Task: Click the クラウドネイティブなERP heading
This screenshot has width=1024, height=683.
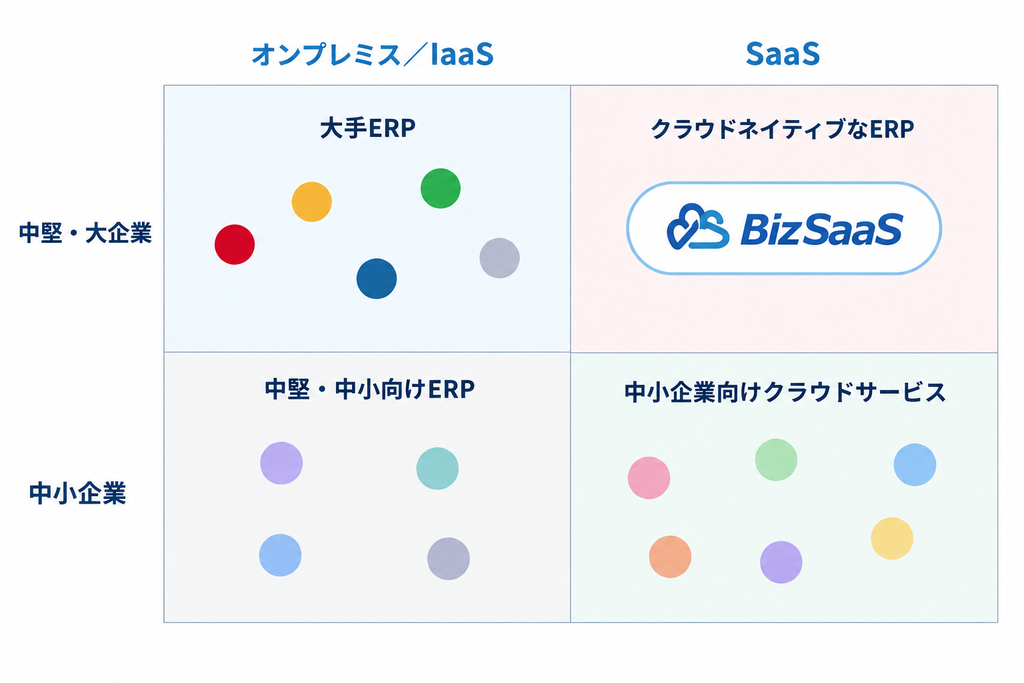Action: [782, 129]
